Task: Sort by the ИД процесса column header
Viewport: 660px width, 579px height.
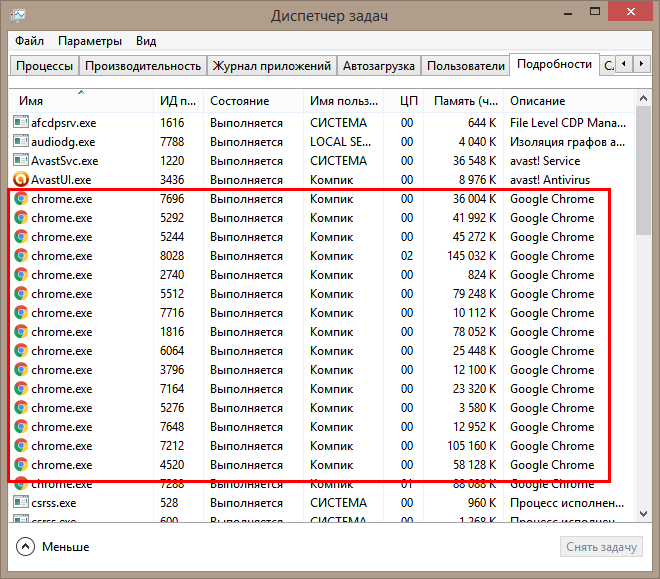Action: pyautogui.click(x=178, y=101)
